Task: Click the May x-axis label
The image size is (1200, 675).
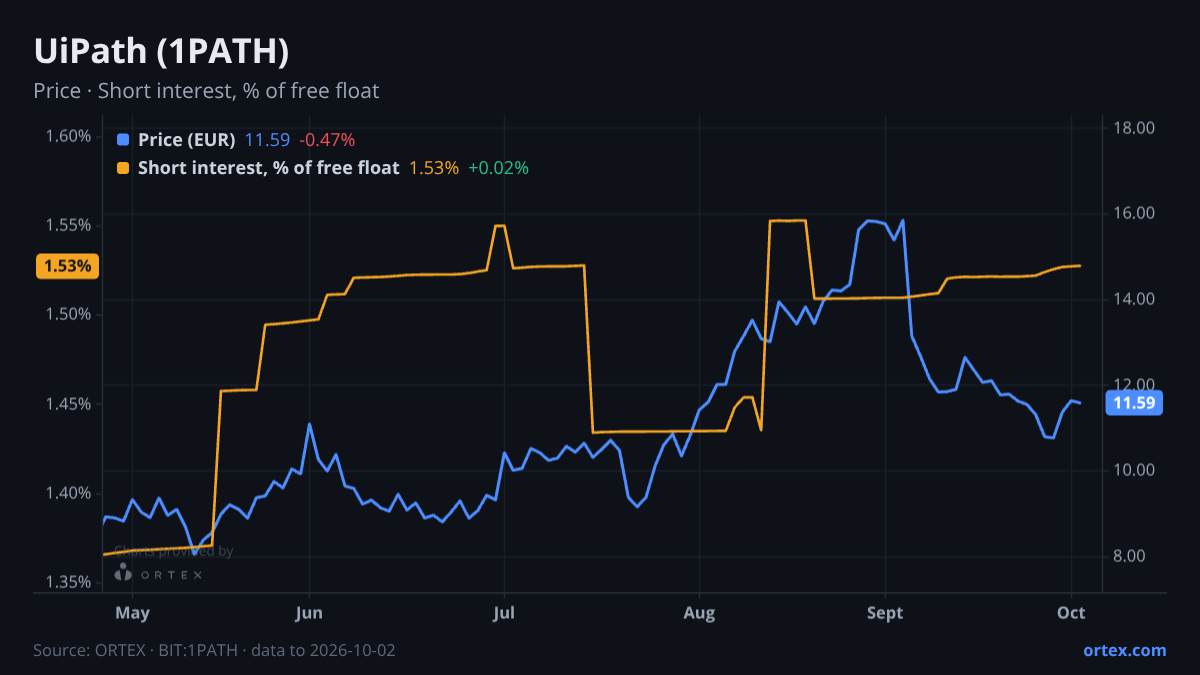Action: (x=132, y=612)
